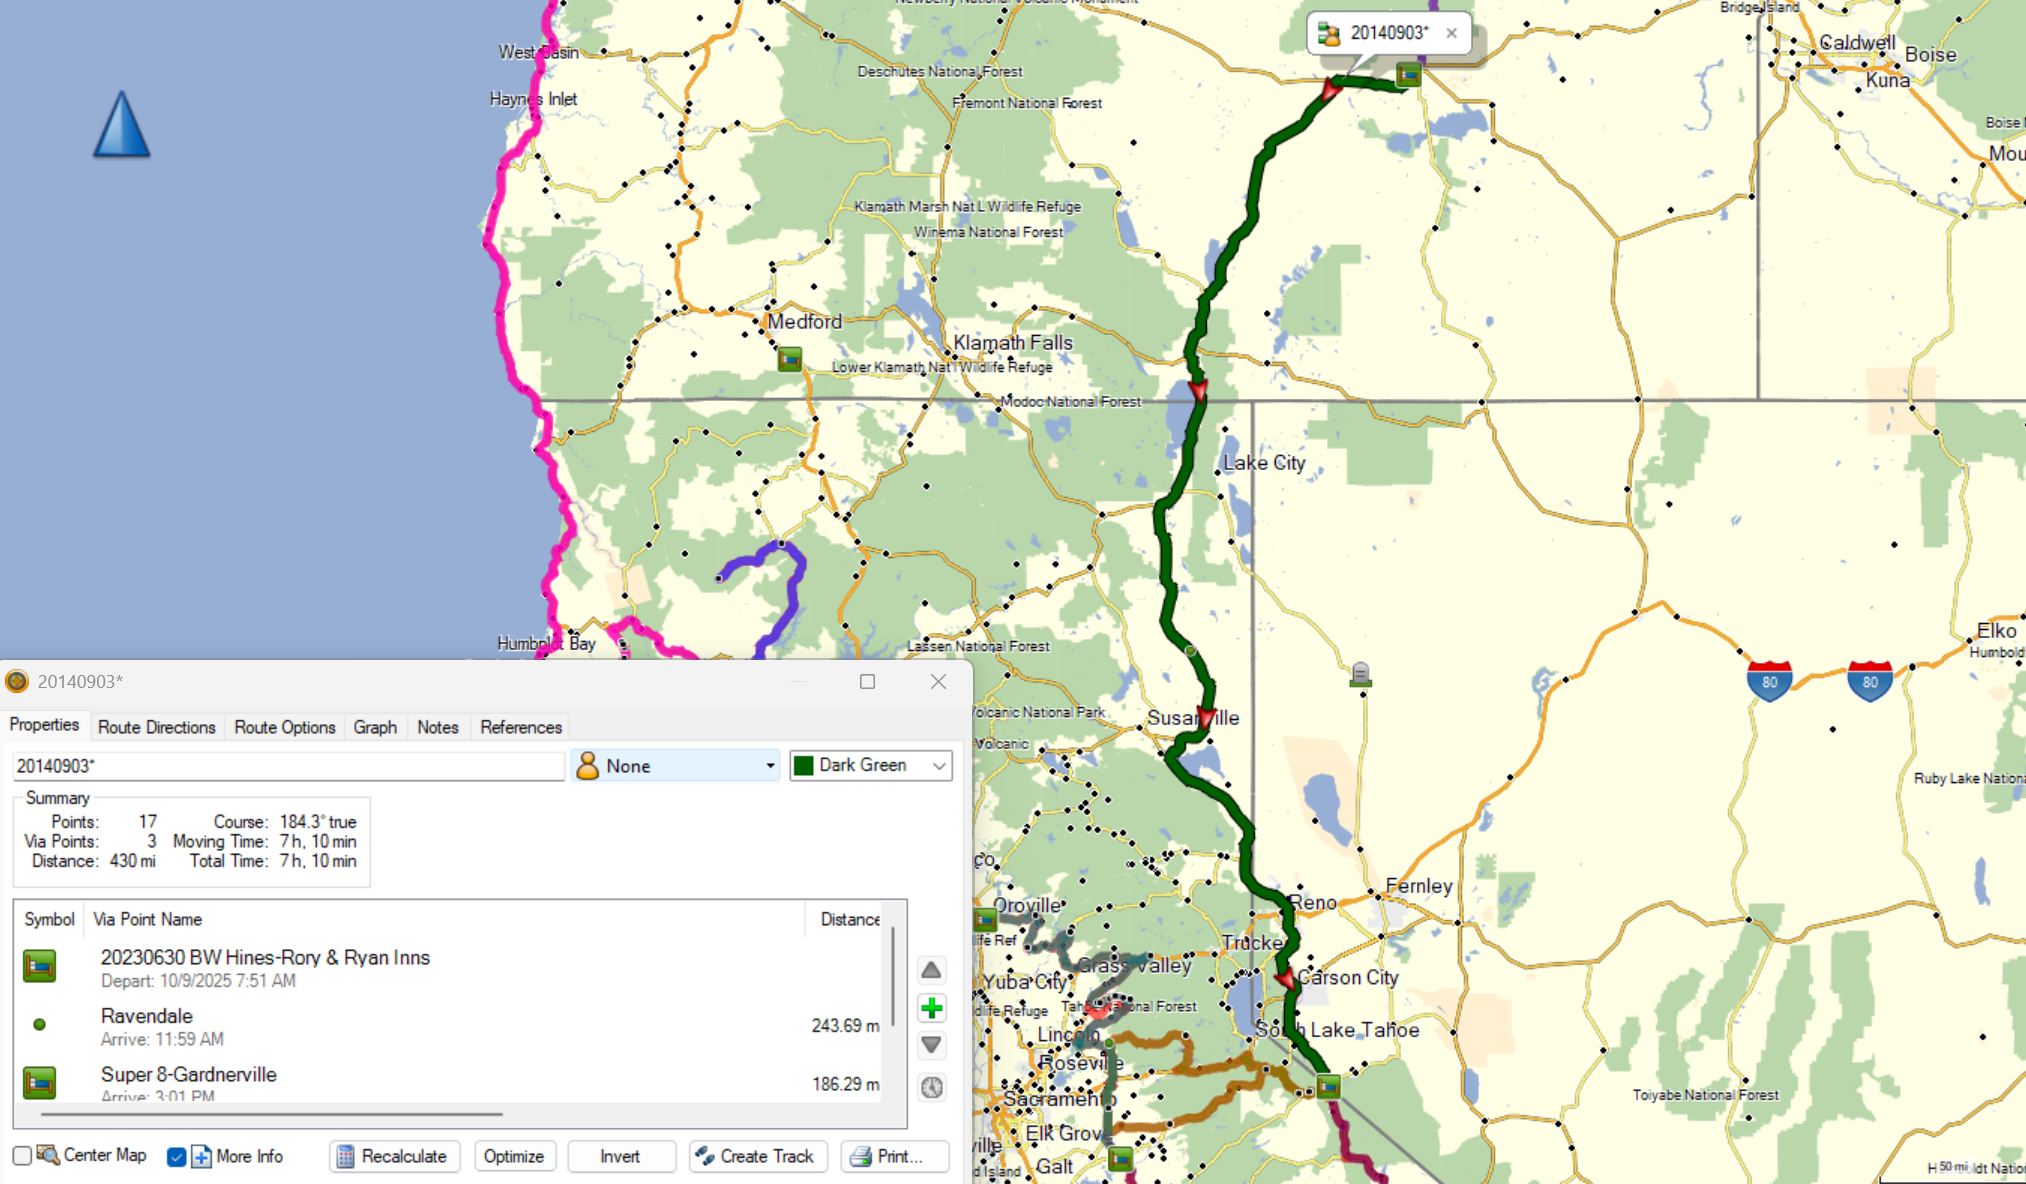This screenshot has width=2026, height=1184.
Task: Click the I-80 interstate shield icon
Action: pos(1769,681)
